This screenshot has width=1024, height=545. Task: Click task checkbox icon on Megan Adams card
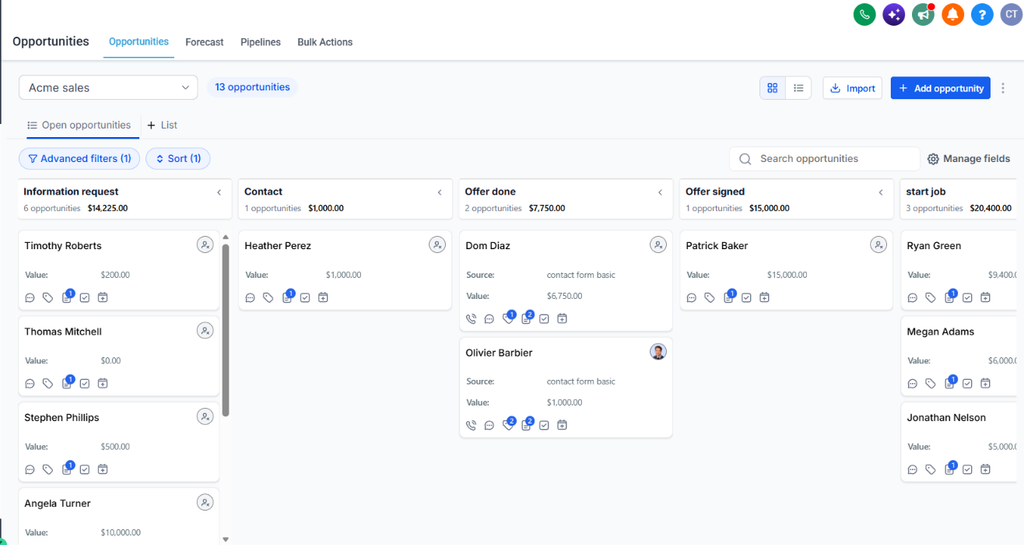(967, 383)
